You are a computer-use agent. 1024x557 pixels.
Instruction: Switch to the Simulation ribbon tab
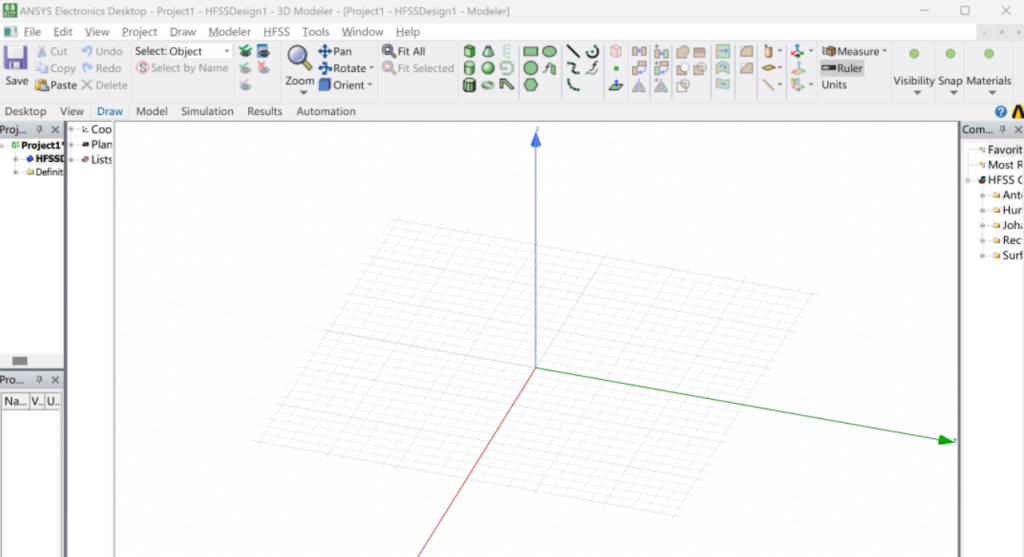pyautogui.click(x=207, y=112)
